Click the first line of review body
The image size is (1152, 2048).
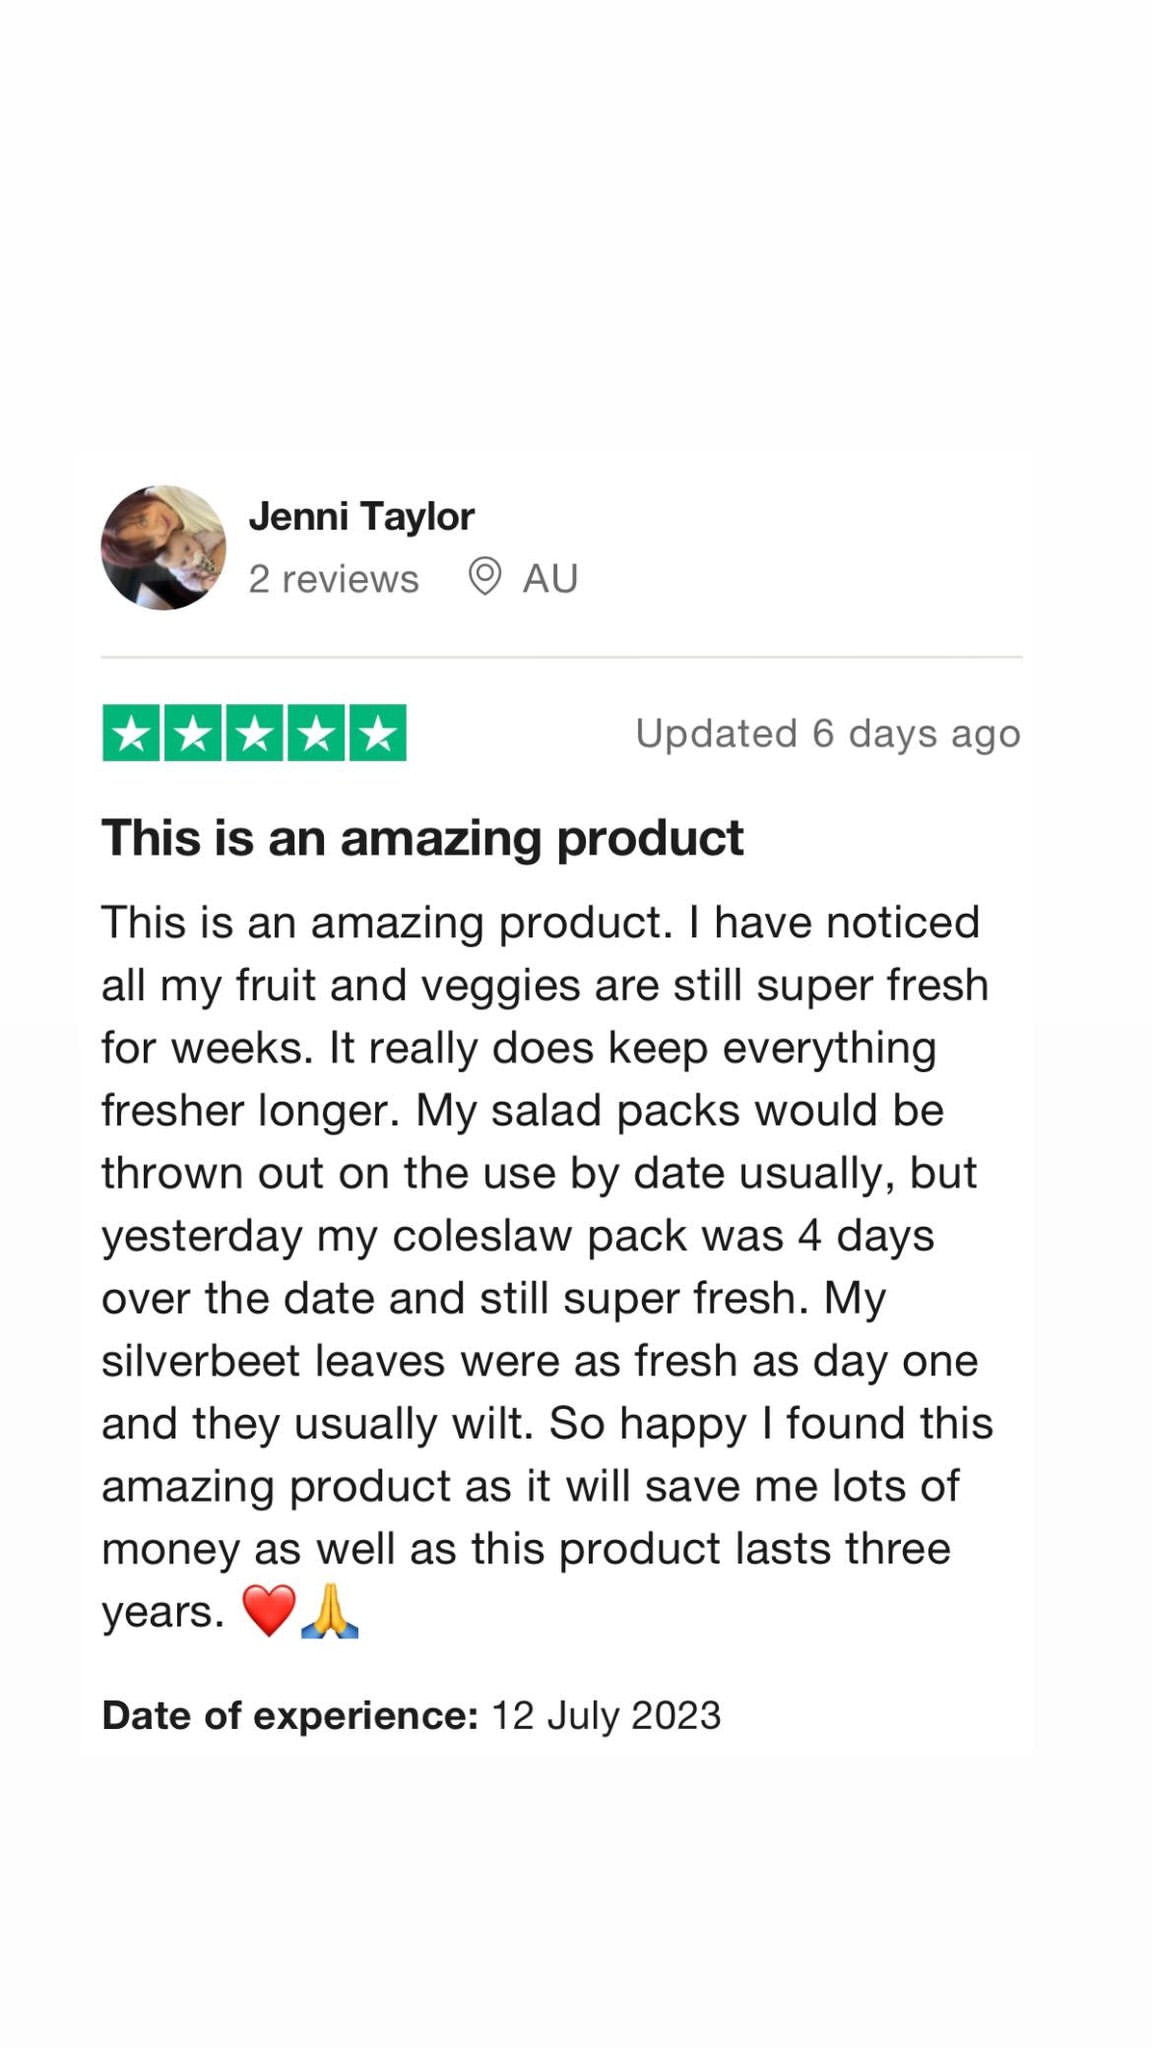(540, 923)
